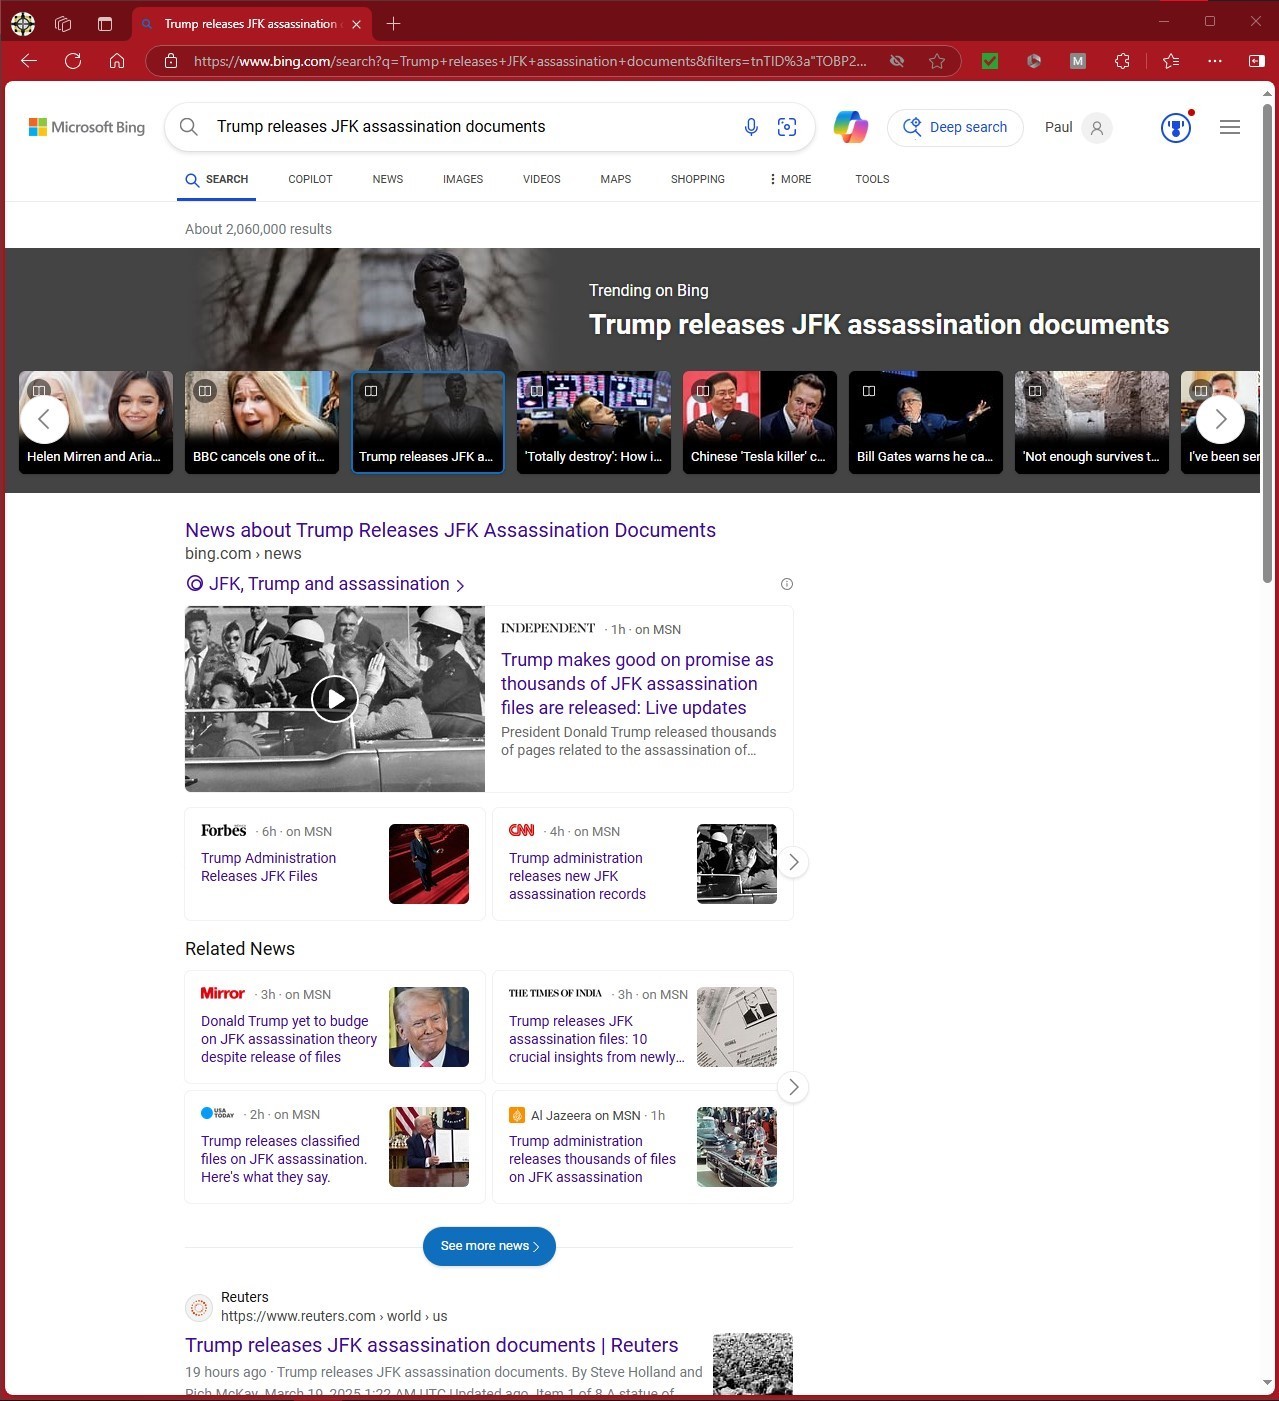Open the info icon beside news topic

tap(787, 584)
